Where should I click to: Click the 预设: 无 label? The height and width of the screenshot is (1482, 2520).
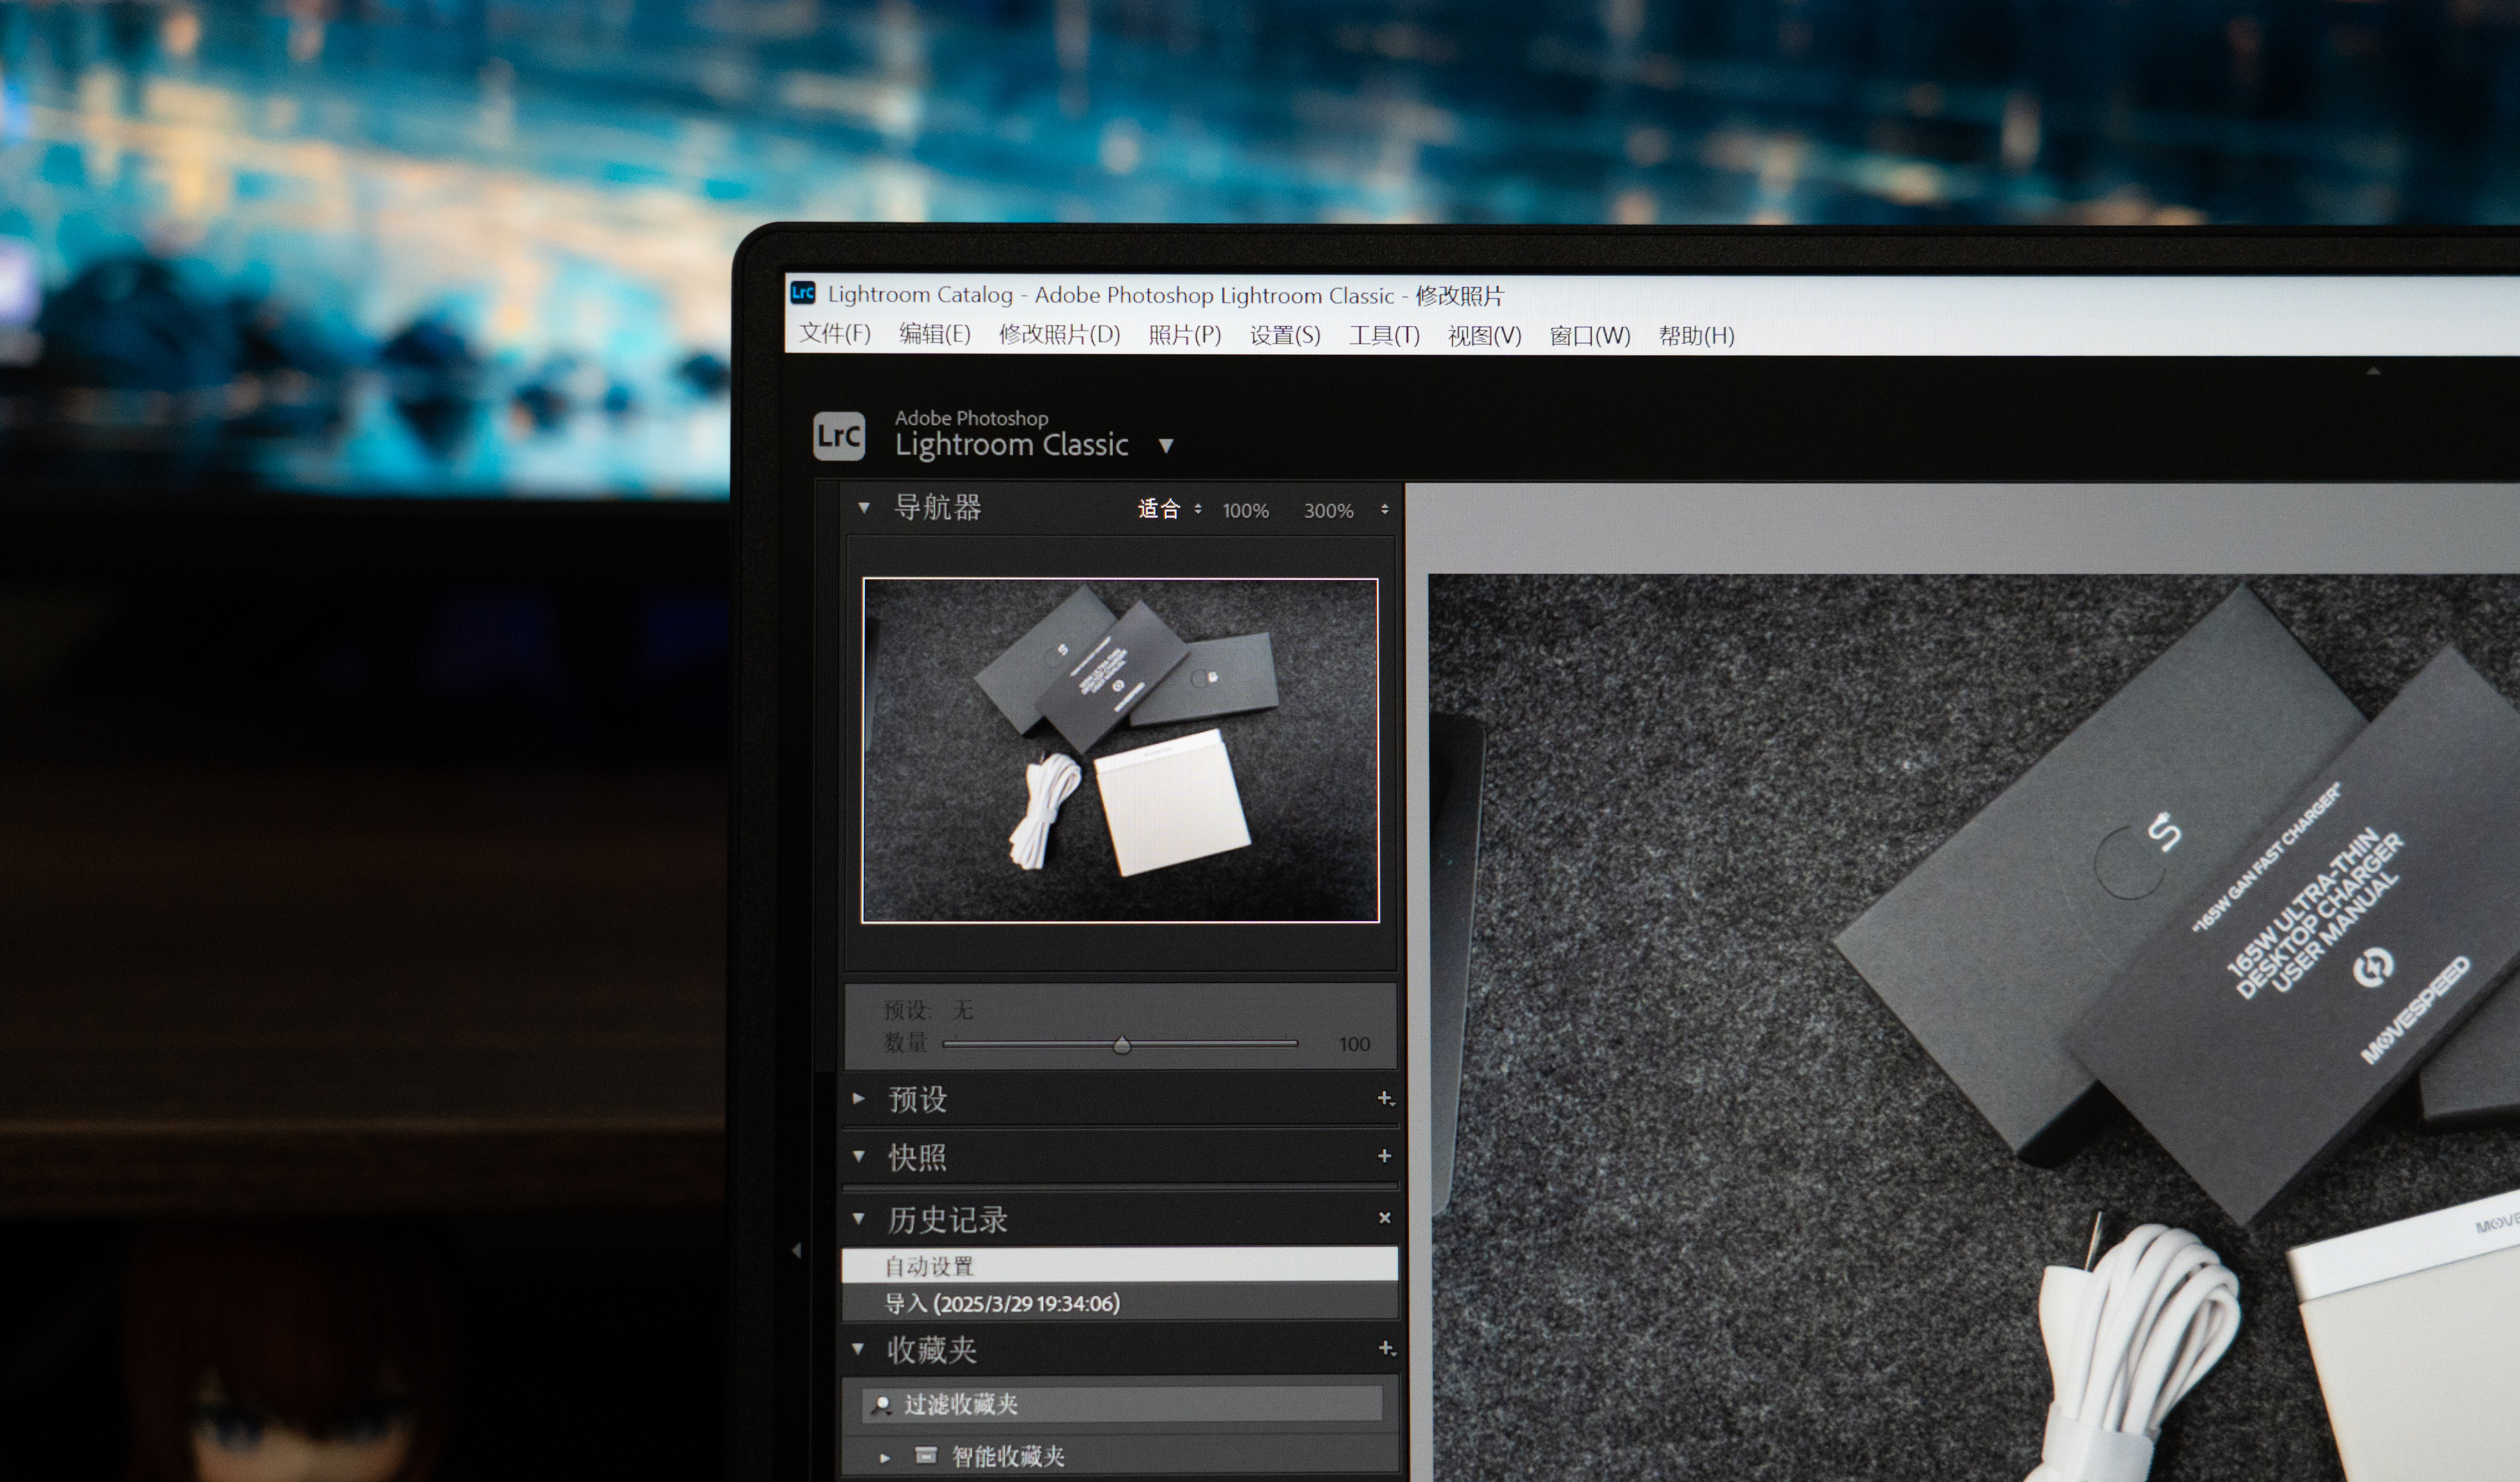[x=928, y=1010]
